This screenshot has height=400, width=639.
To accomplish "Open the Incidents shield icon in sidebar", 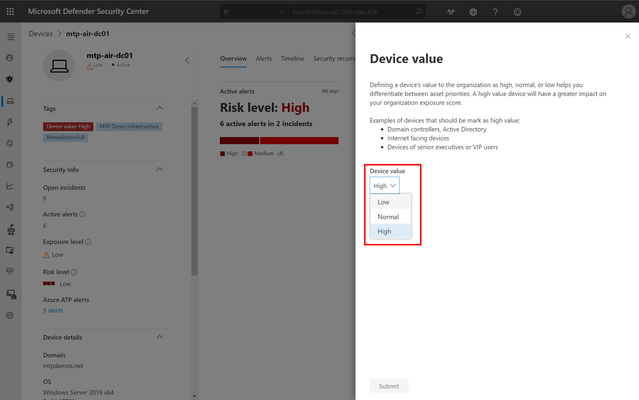I will 10,79.
